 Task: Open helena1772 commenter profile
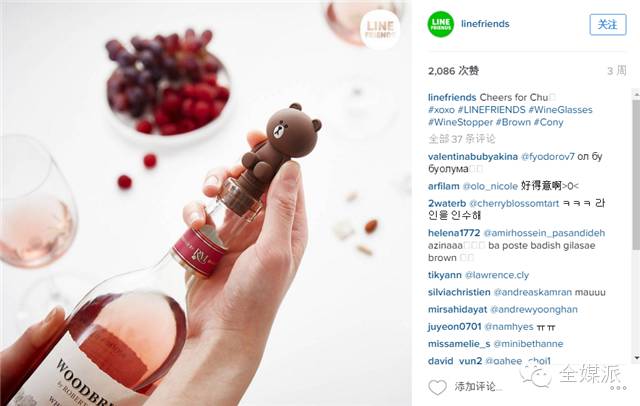point(454,233)
